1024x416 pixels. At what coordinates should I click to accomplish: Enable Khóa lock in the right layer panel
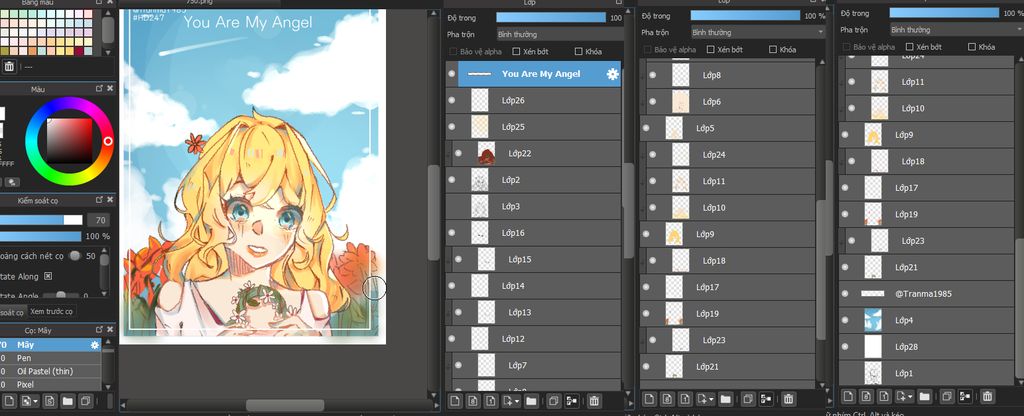[972, 47]
